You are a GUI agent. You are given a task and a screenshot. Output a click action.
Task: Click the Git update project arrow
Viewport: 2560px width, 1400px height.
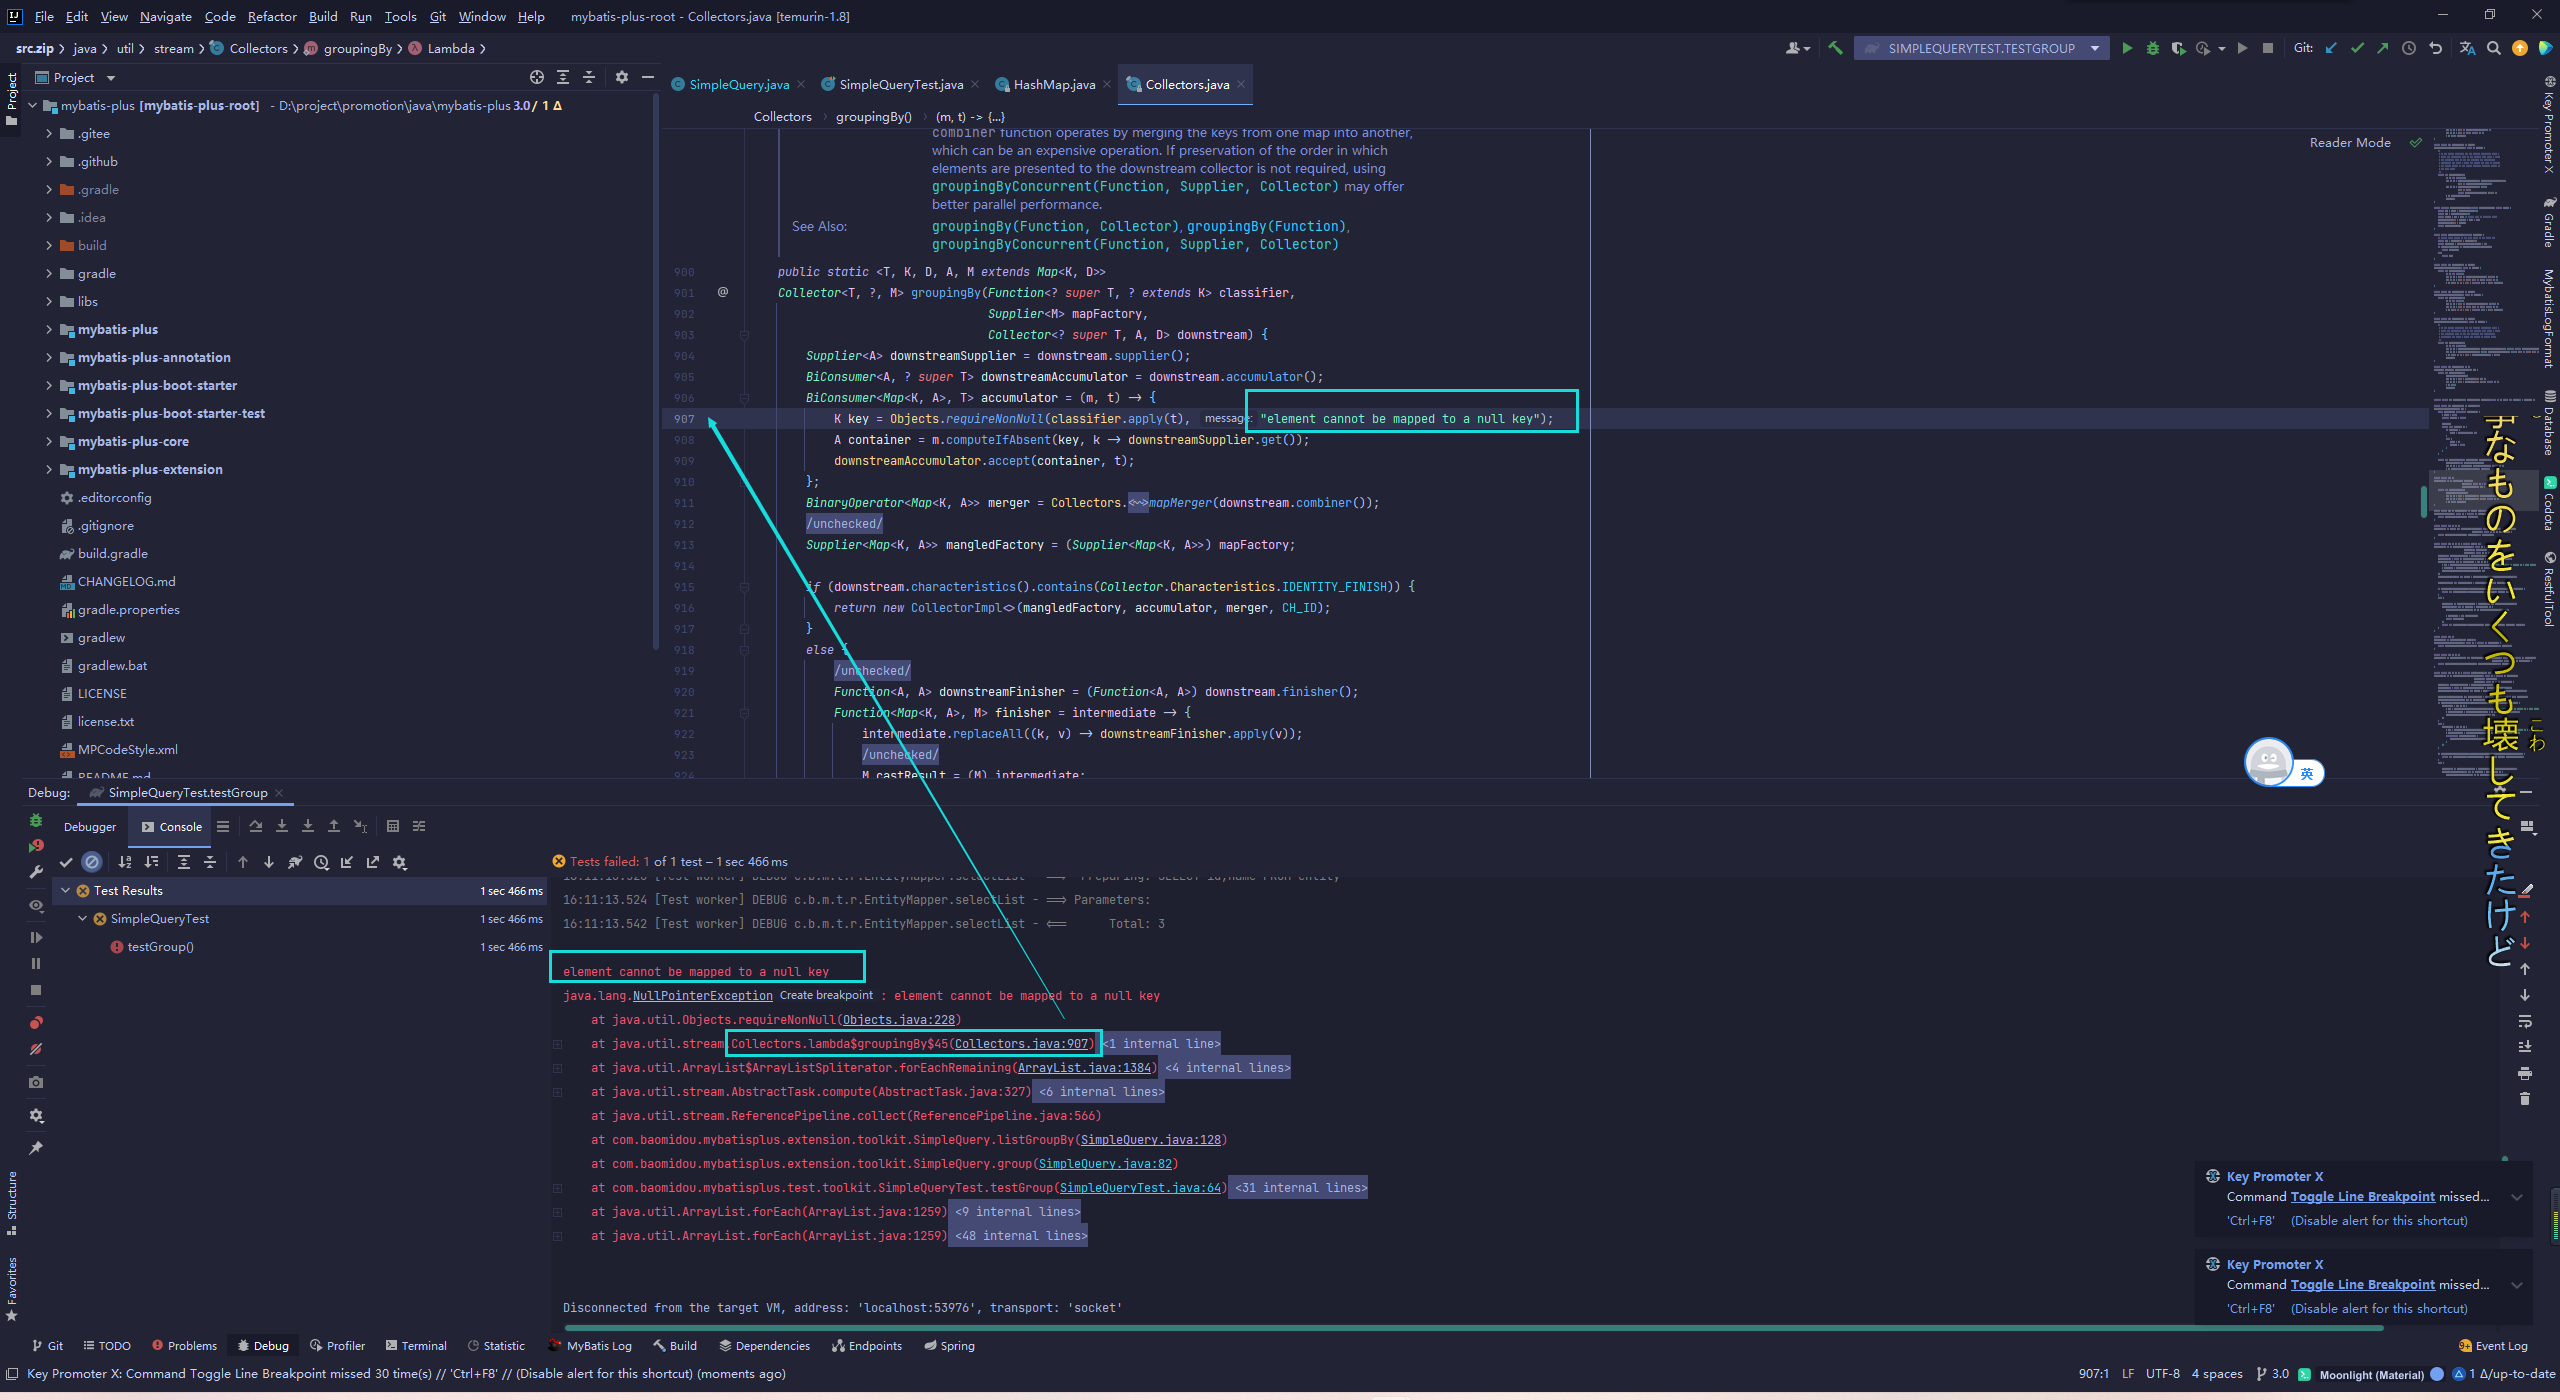click(x=2331, y=48)
